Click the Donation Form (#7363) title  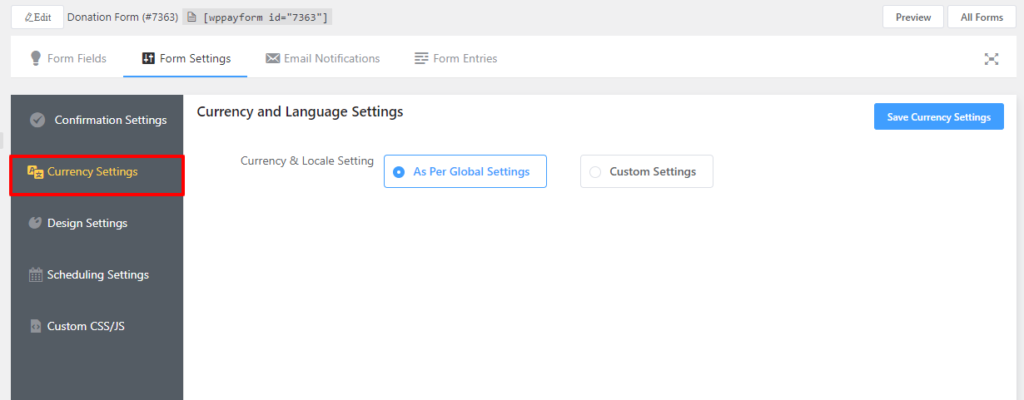(123, 18)
